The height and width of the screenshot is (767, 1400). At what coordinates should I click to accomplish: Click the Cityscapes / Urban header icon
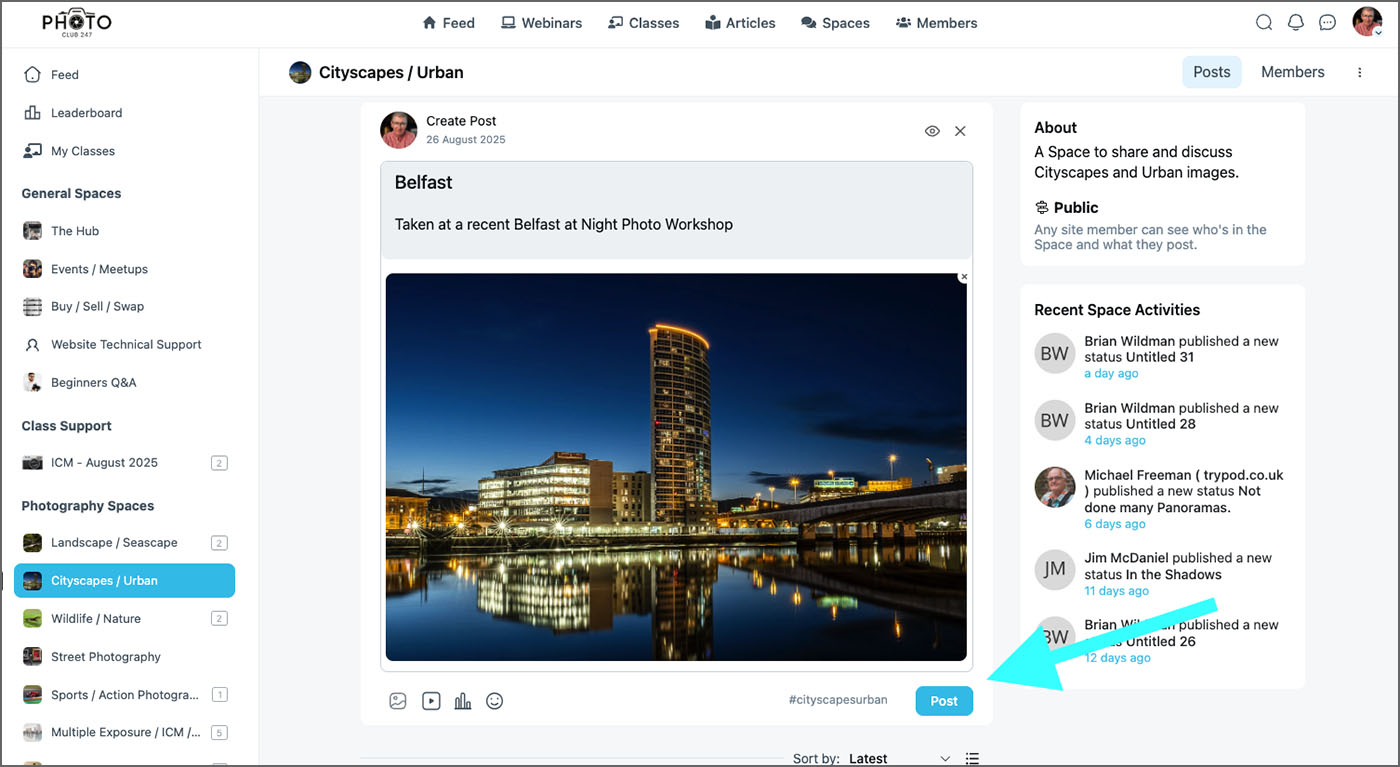coord(300,72)
